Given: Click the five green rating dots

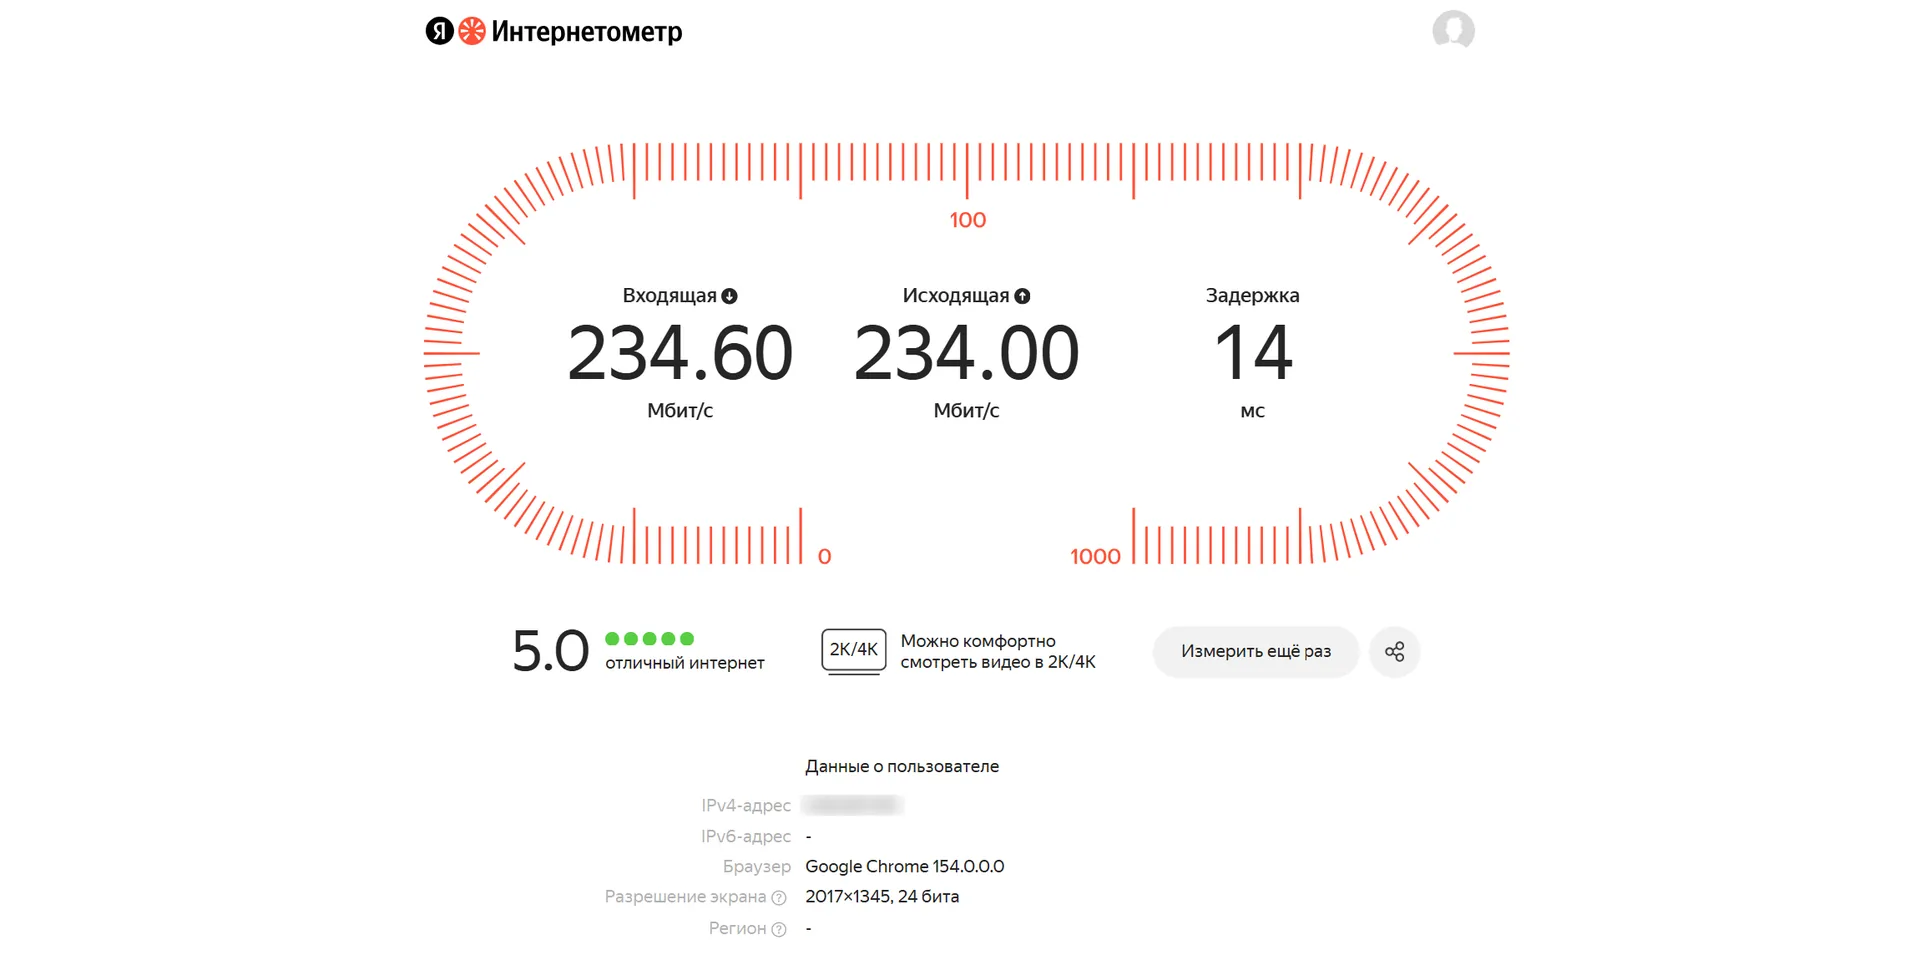Looking at the screenshot, I should 650,639.
